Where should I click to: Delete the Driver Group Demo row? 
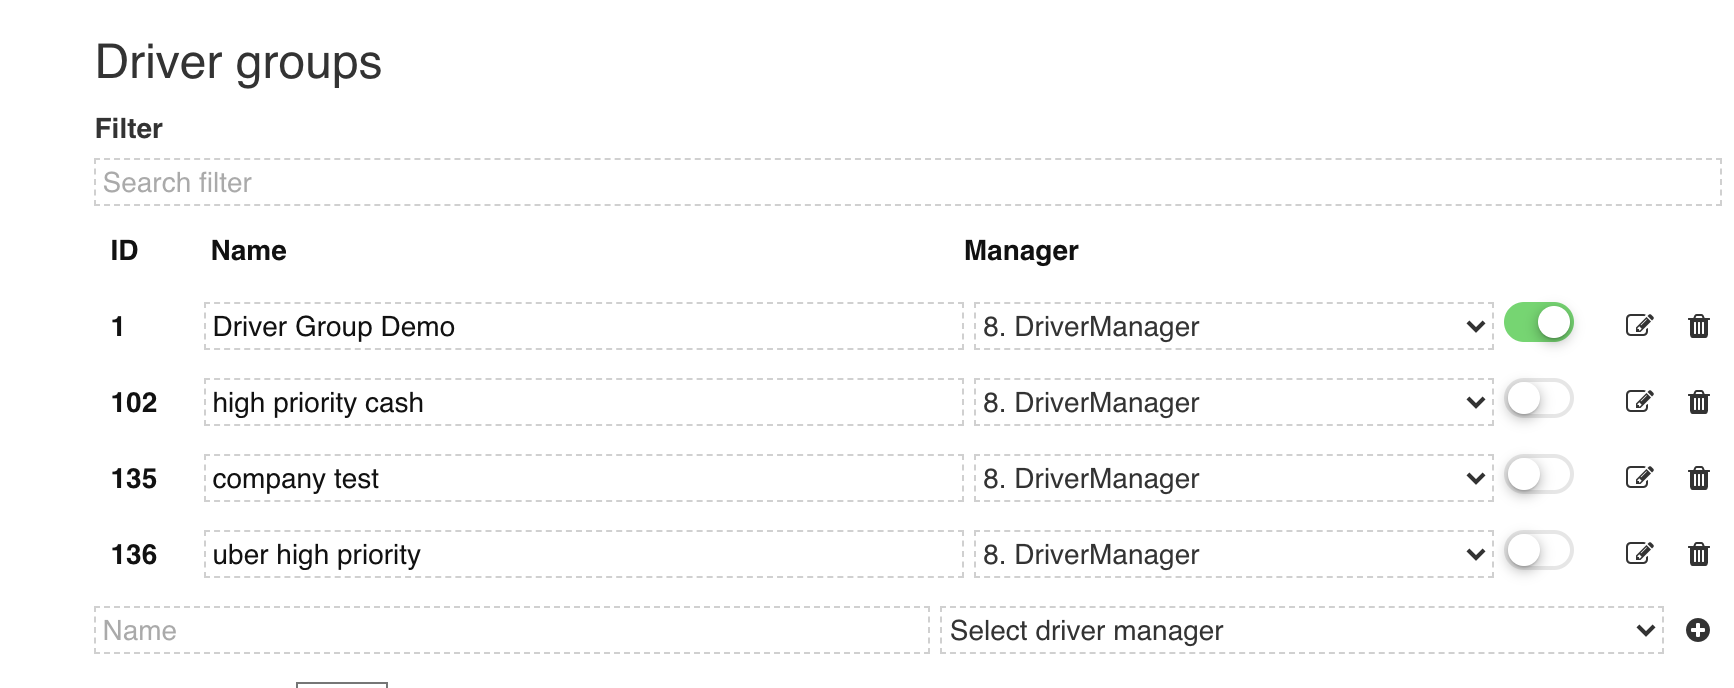1698,326
